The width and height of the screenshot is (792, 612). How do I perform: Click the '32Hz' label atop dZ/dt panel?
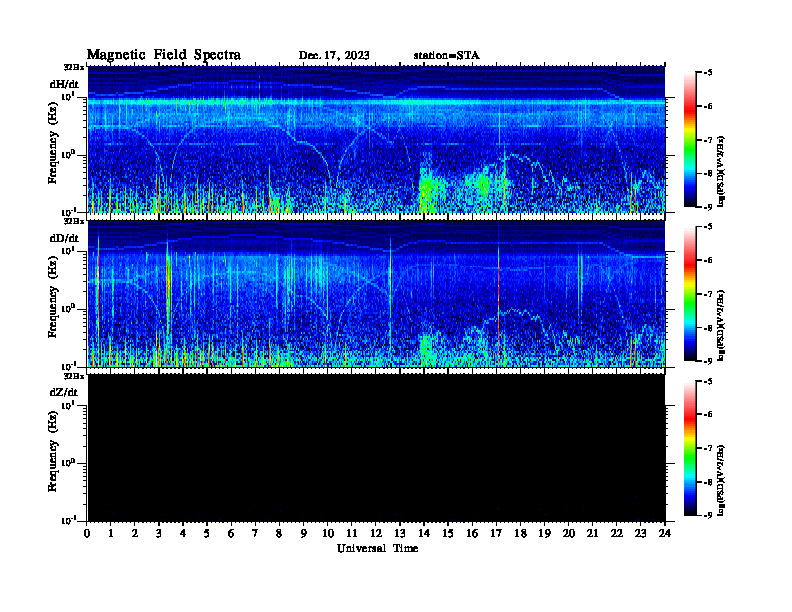(74, 376)
